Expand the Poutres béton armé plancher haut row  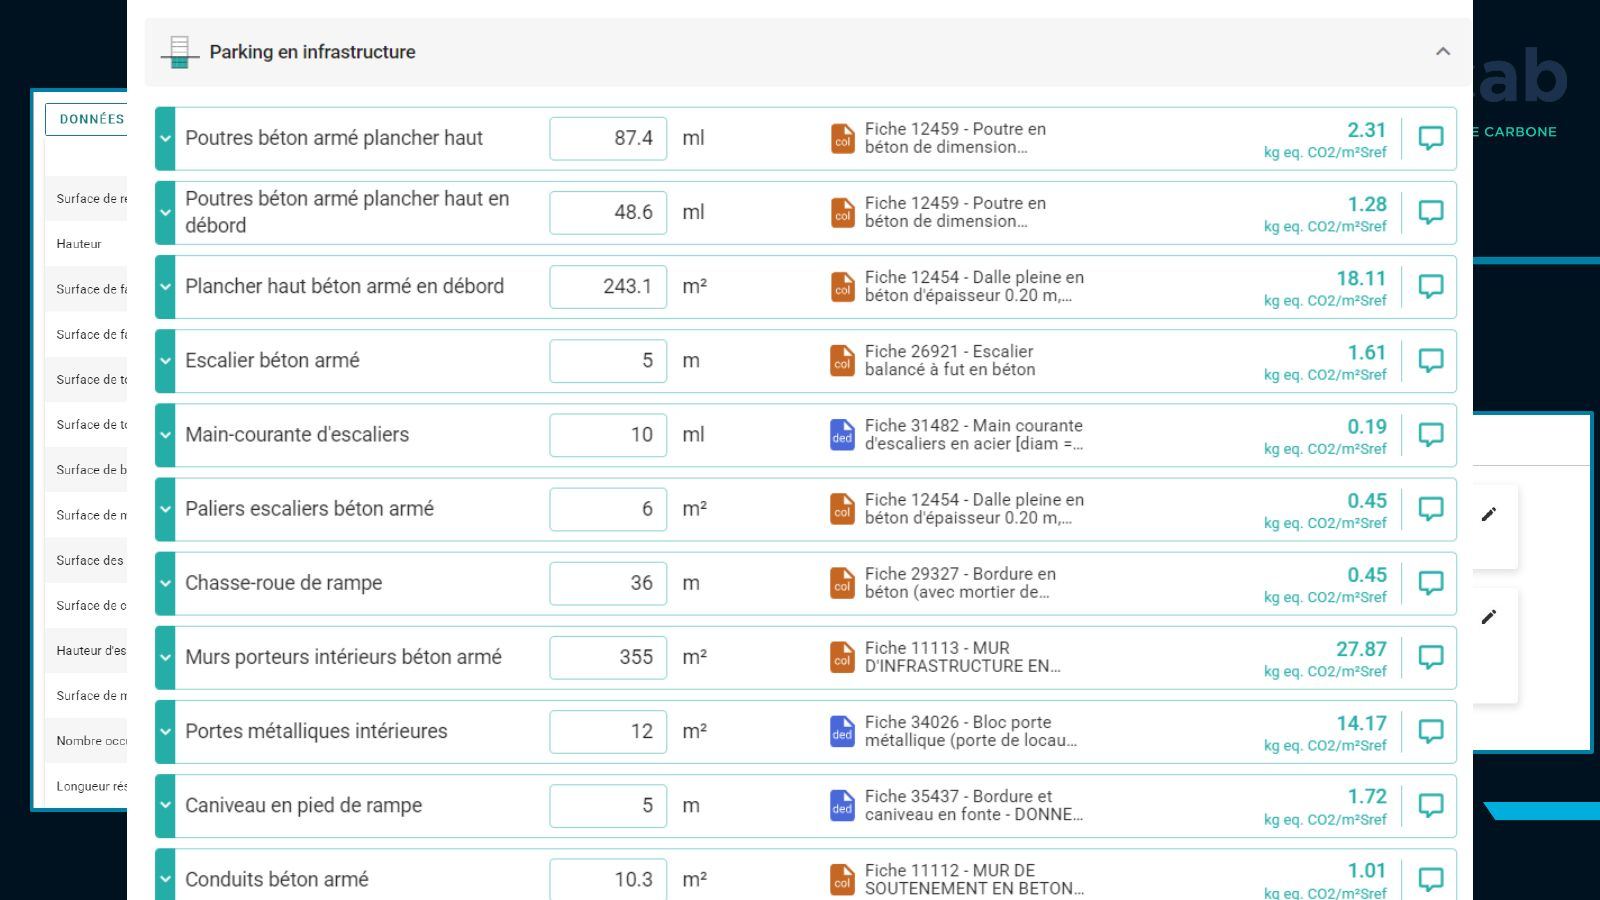tap(165, 138)
